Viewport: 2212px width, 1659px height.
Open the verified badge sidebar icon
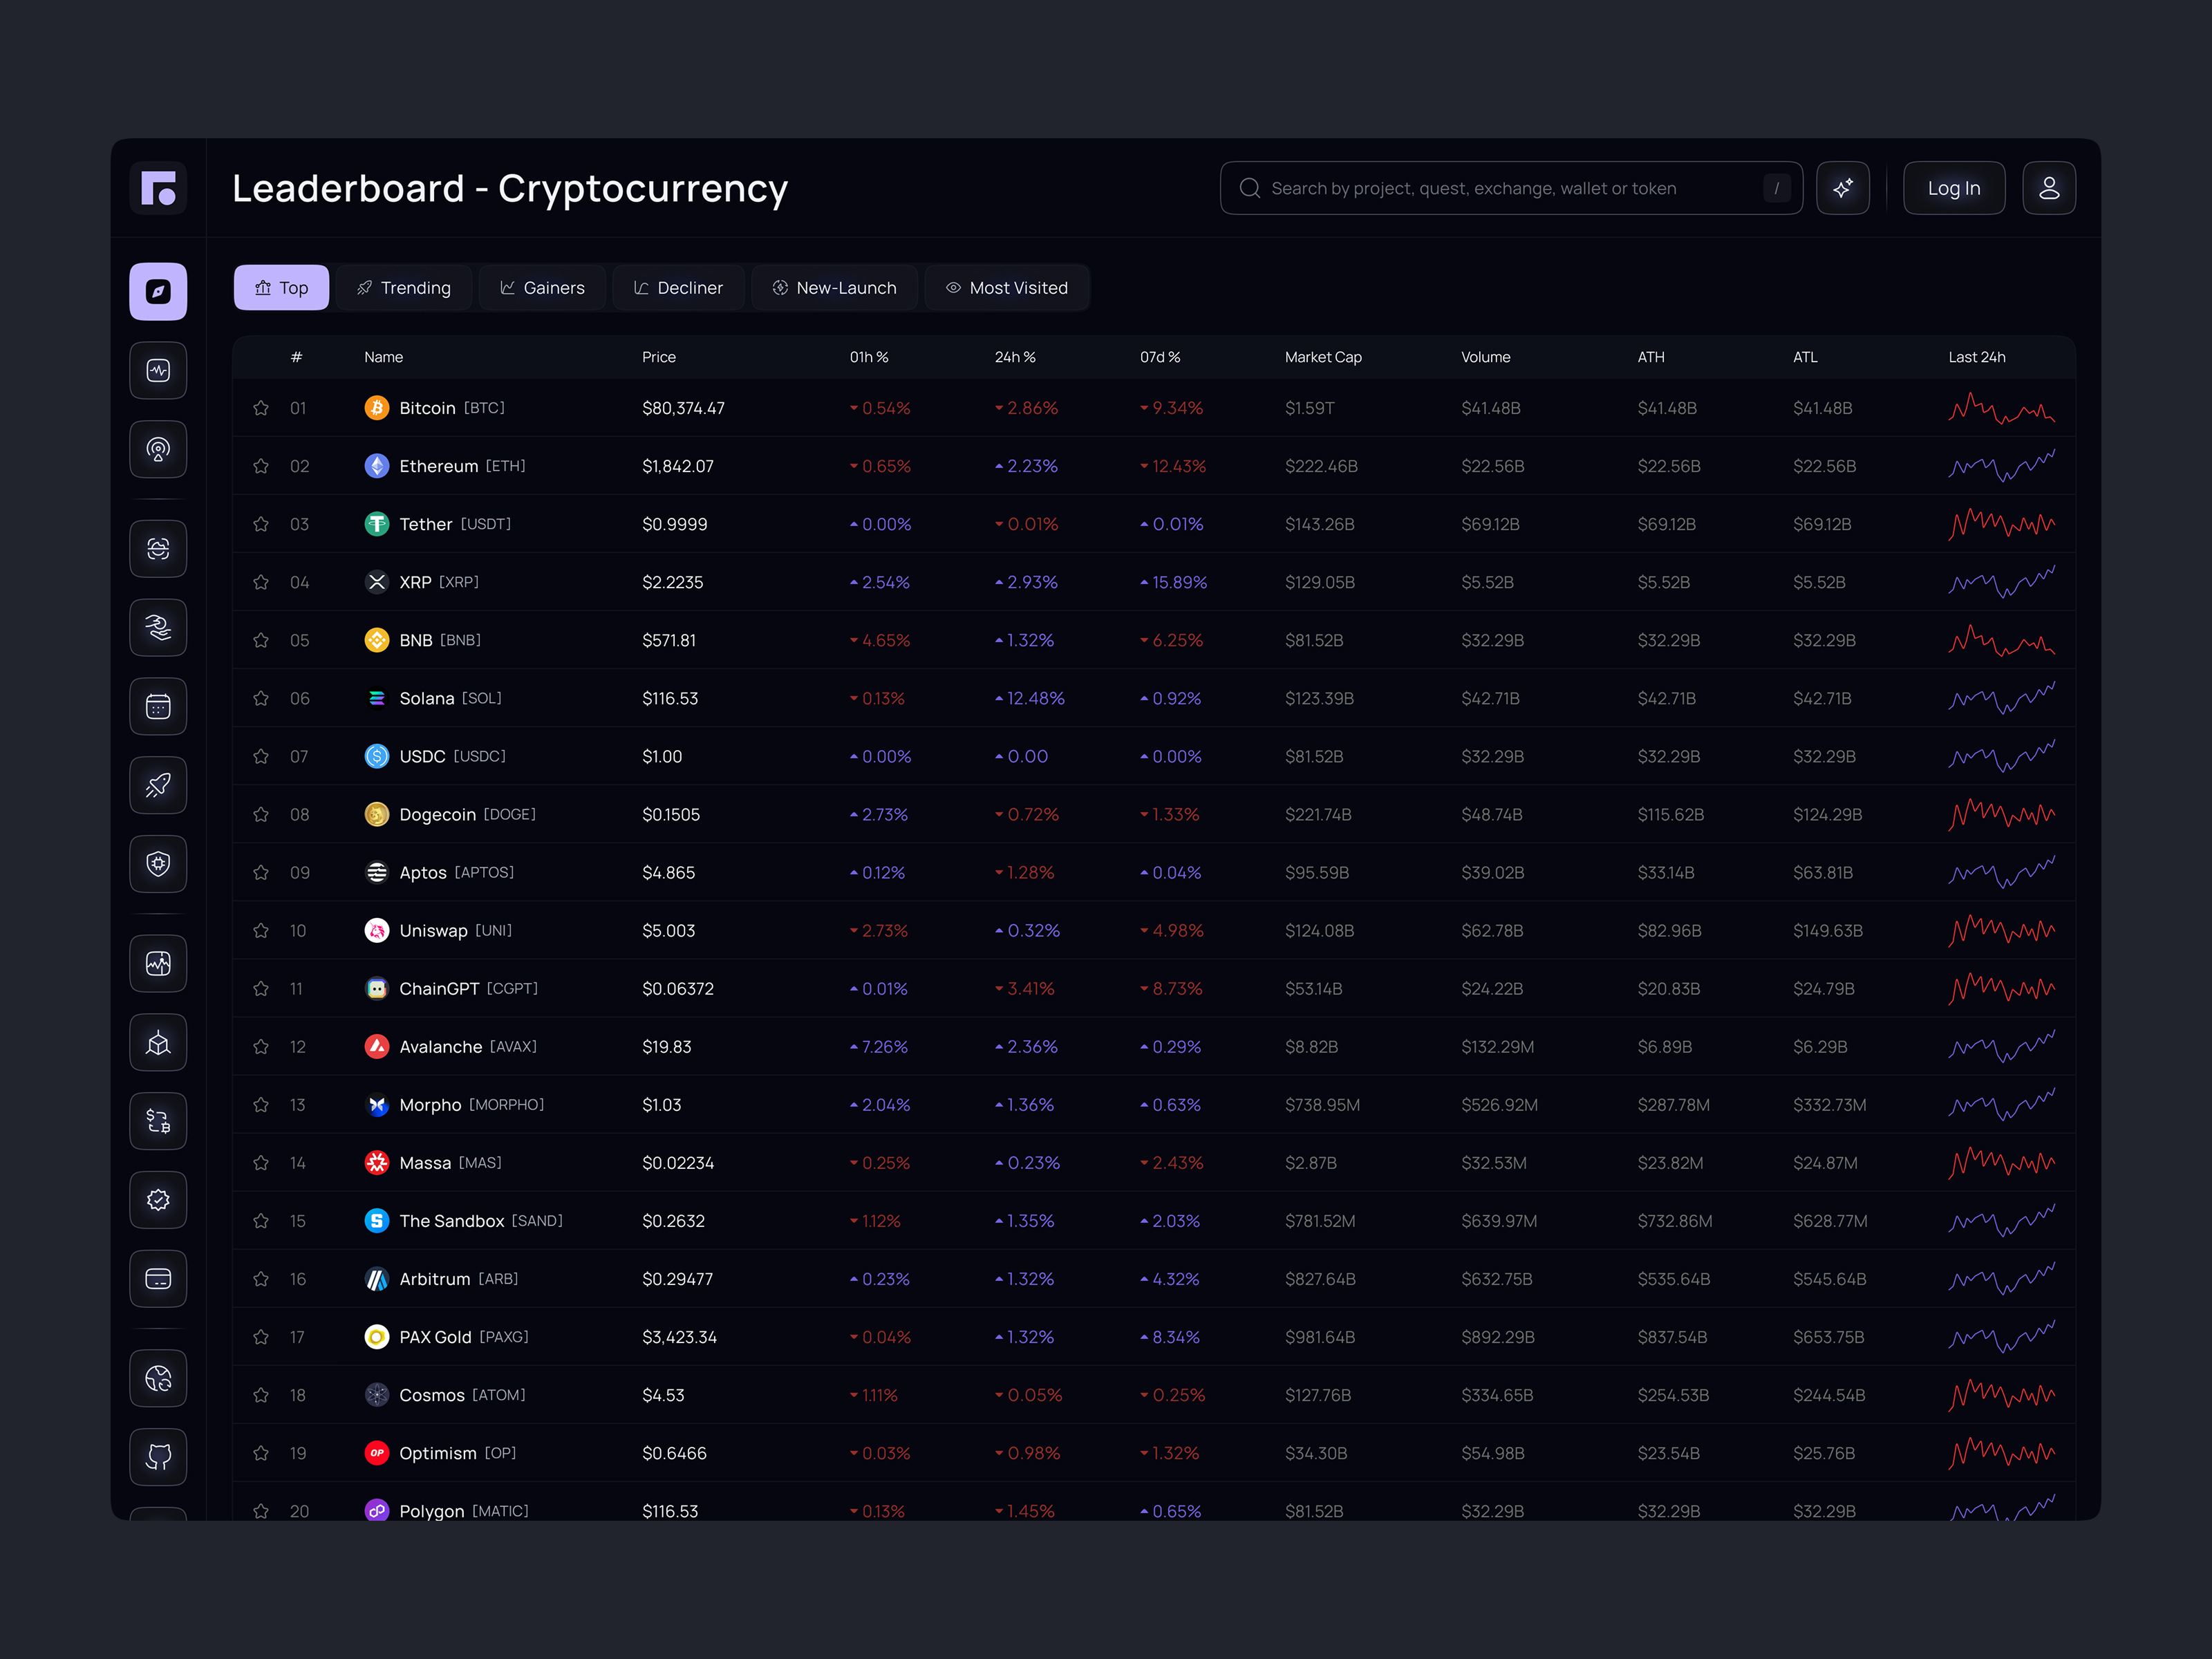(x=158, y=1200)
